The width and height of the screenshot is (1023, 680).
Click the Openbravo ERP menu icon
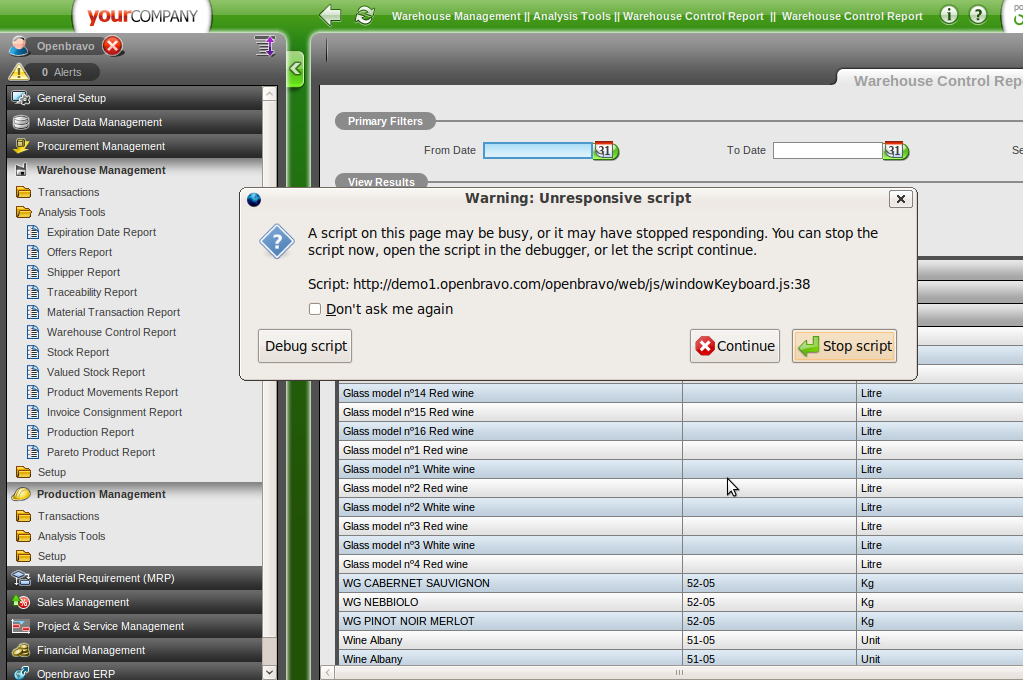(x=21, y=673)
